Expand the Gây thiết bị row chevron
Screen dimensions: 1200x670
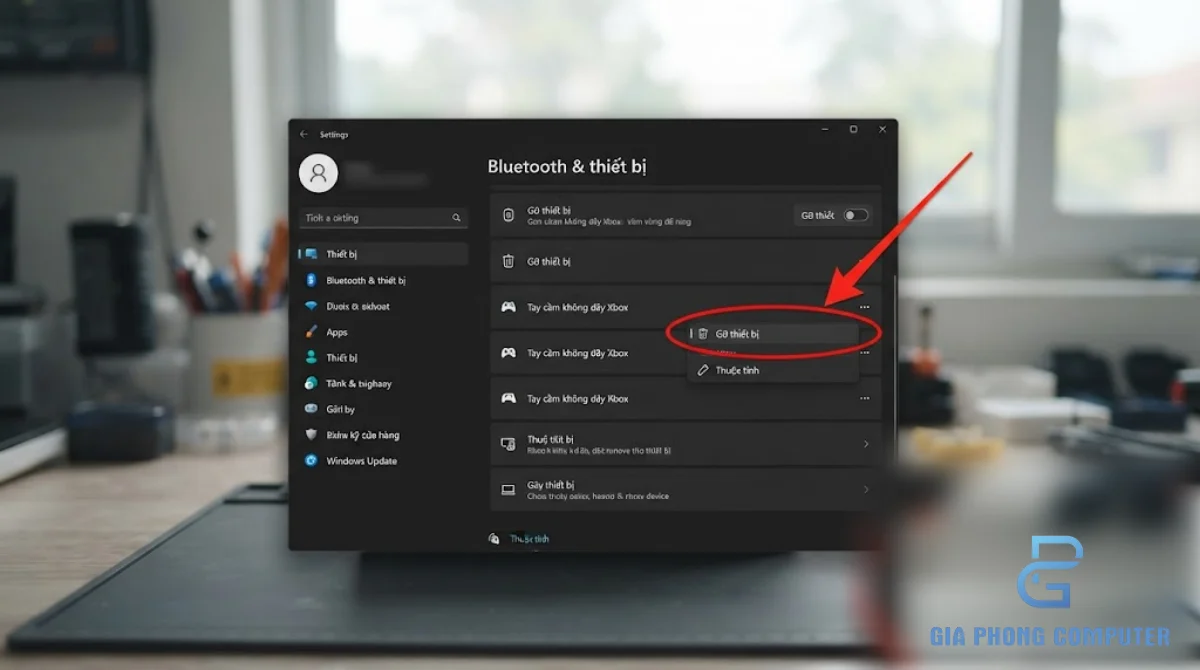(x=866, y=490)
